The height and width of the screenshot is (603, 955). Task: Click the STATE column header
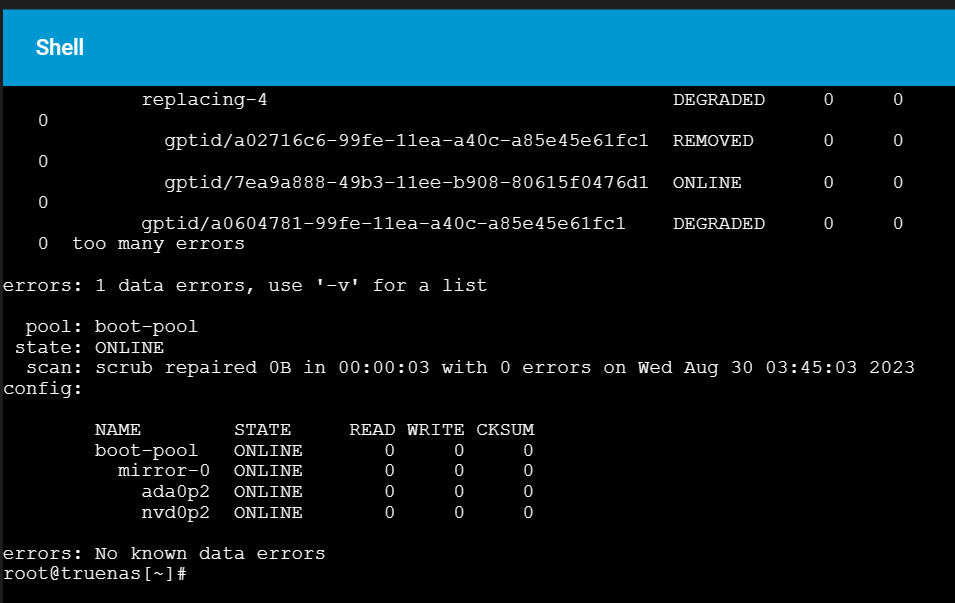click(263, 429)
